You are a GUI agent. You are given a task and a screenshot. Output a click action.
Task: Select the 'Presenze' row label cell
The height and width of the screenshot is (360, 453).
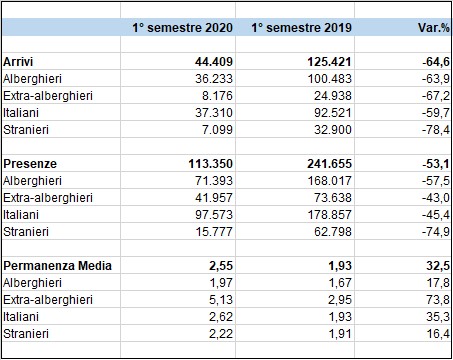click(x=61, y=164)
